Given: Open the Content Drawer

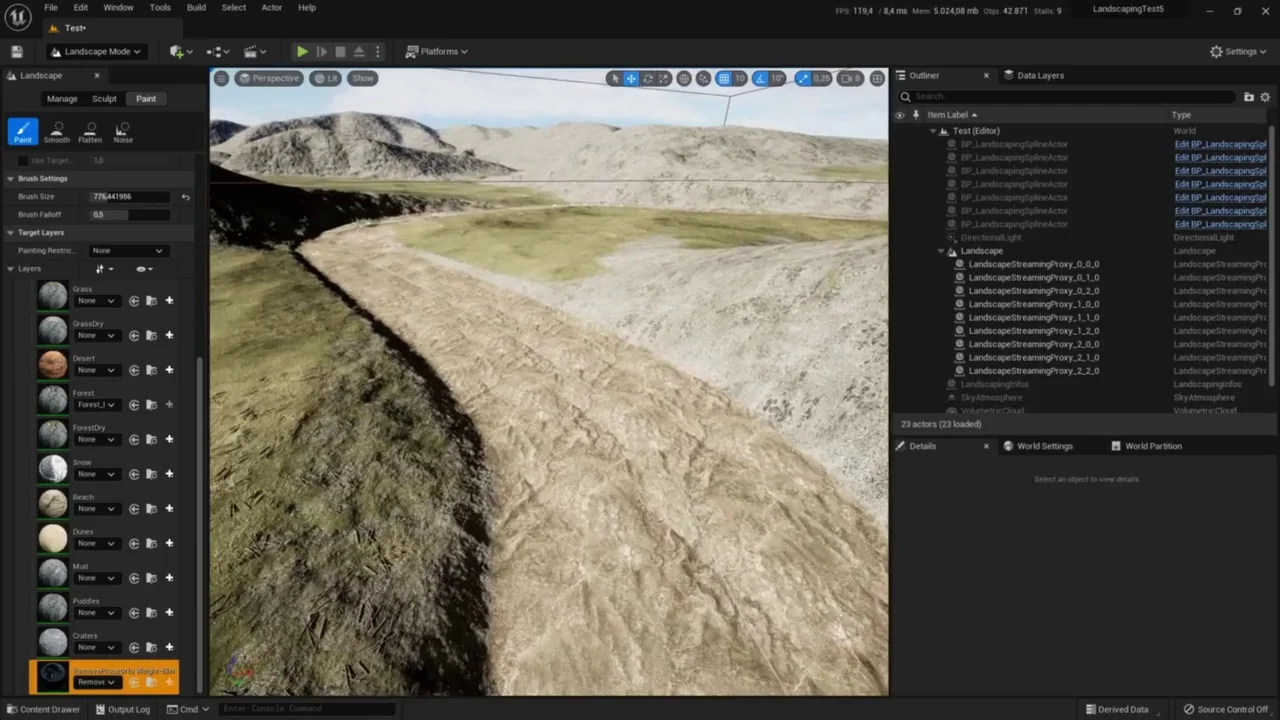Looking at the screenshot, I should tap(42, 709).
